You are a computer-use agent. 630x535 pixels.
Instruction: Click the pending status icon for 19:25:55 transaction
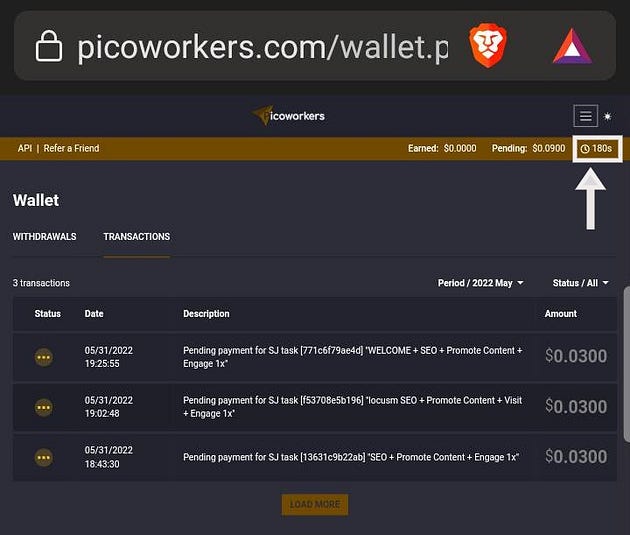click(44, 357)
